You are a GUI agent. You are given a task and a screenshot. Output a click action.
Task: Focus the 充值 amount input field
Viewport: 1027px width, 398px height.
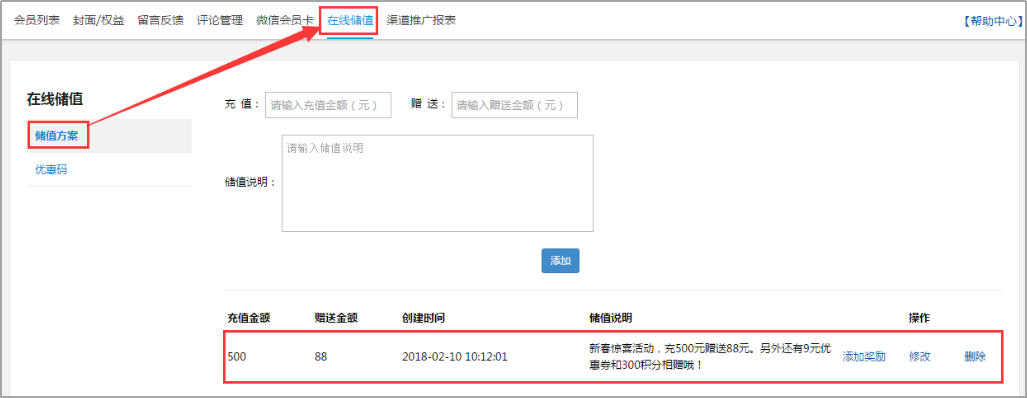click(328, 105)
